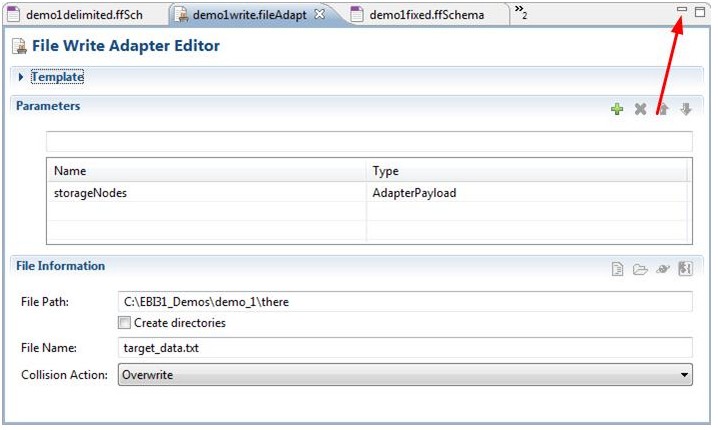Add a new parameter with the green plus icon

(617, 109)
